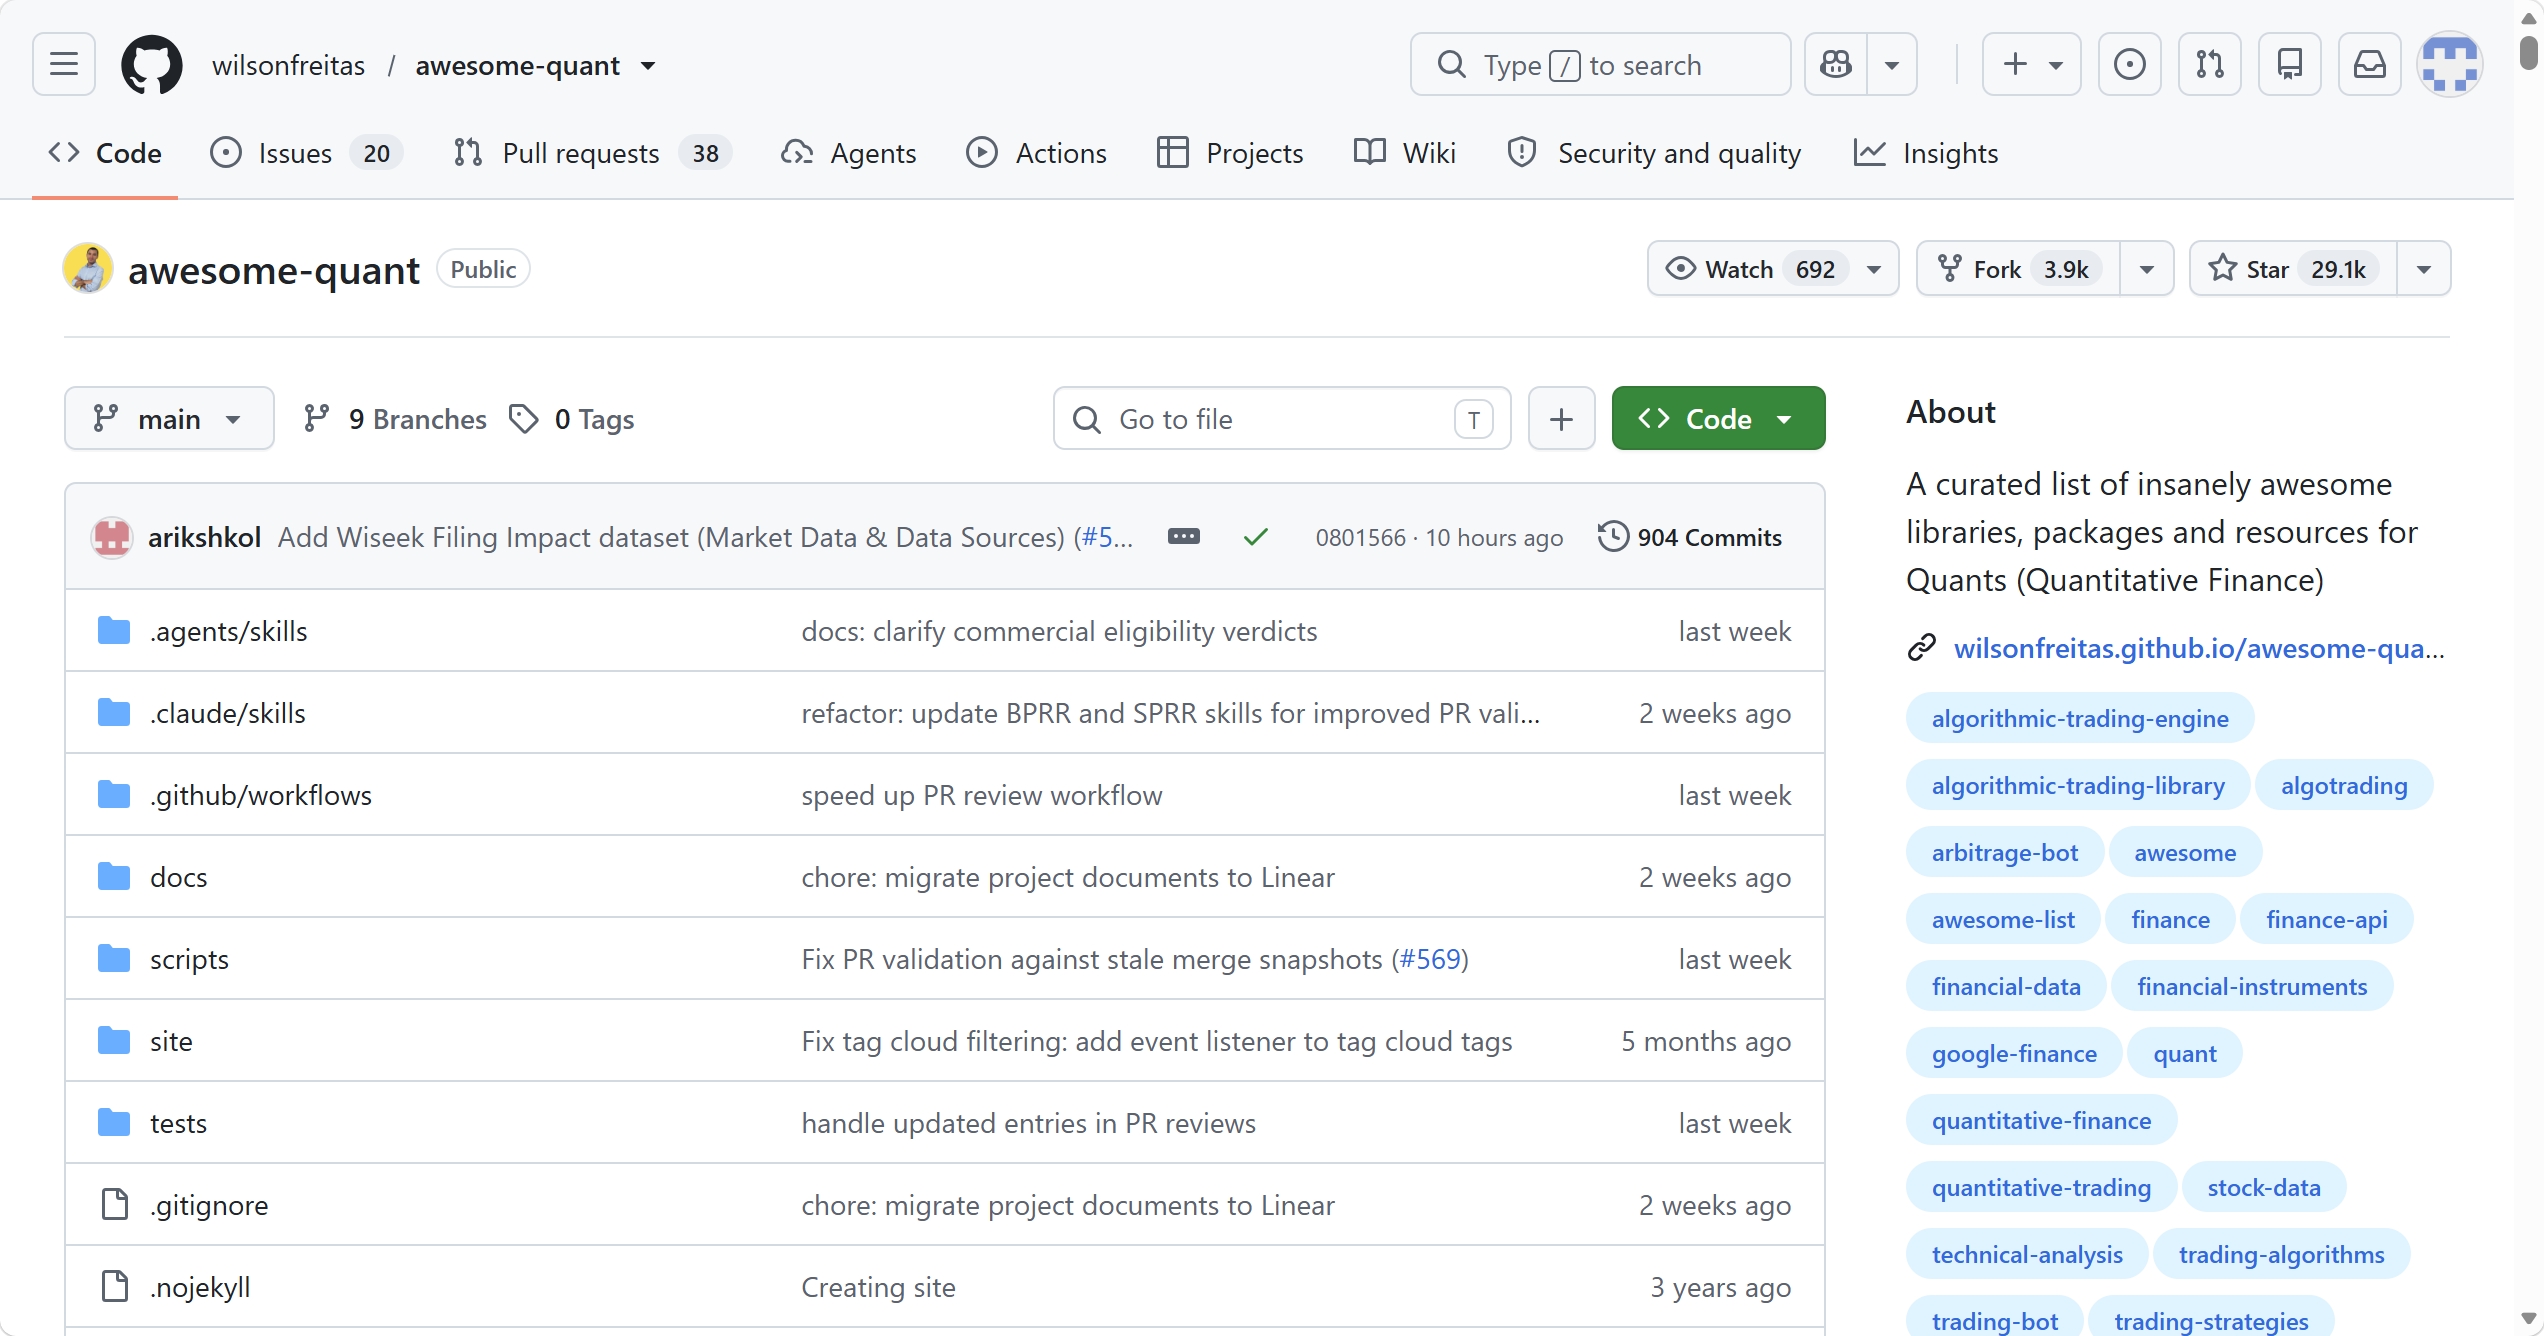Open the Pull requests icon in the top header
This screenshot has height=1336, width=2544.
pos(2210,65)
